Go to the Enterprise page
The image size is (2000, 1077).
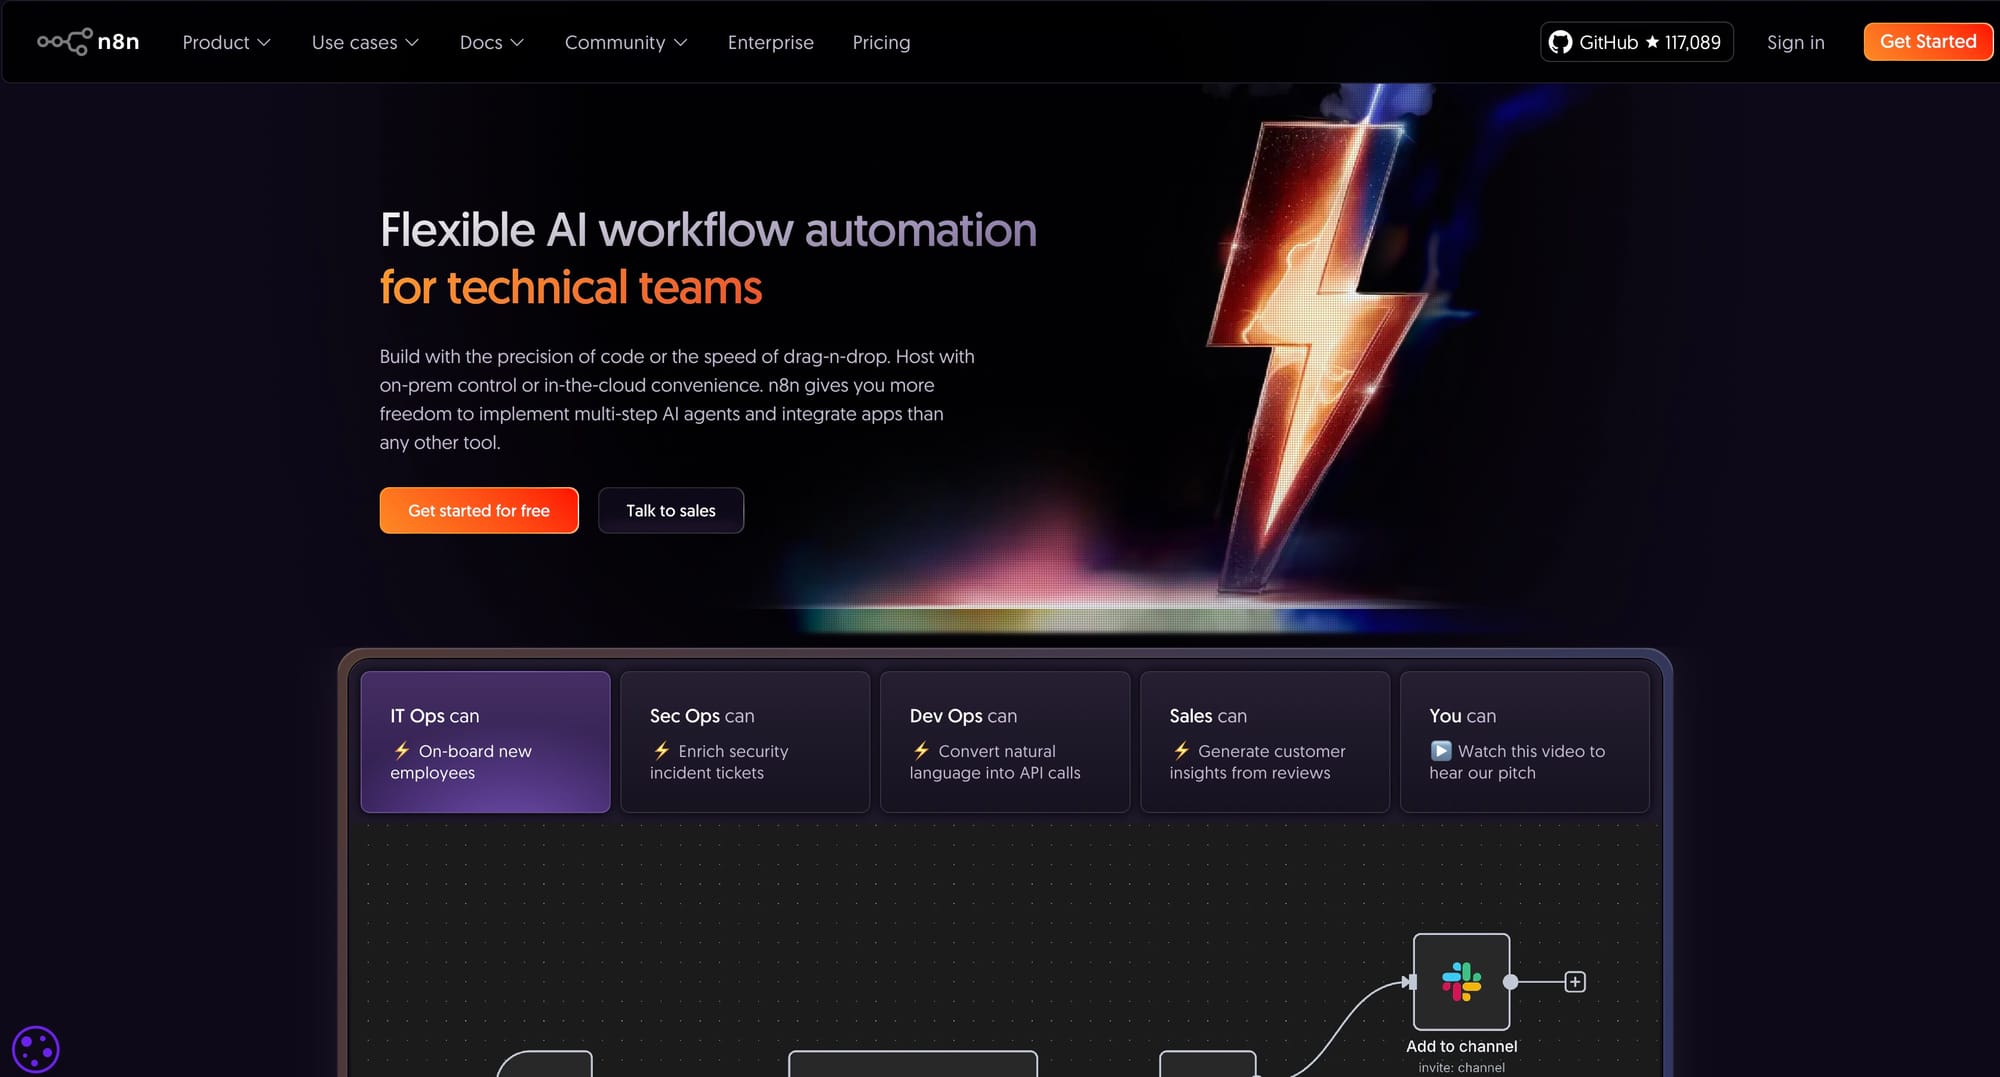[770, 42]
